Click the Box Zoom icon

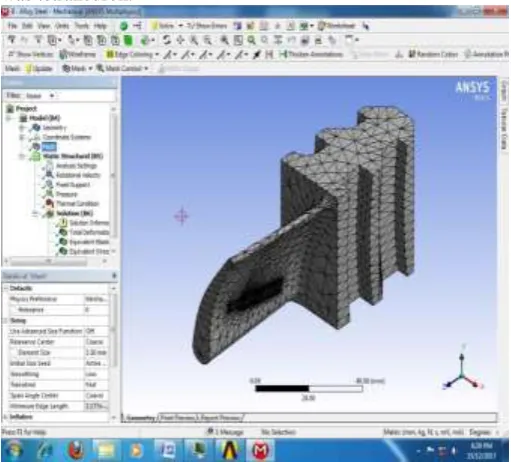pos(208,40)
